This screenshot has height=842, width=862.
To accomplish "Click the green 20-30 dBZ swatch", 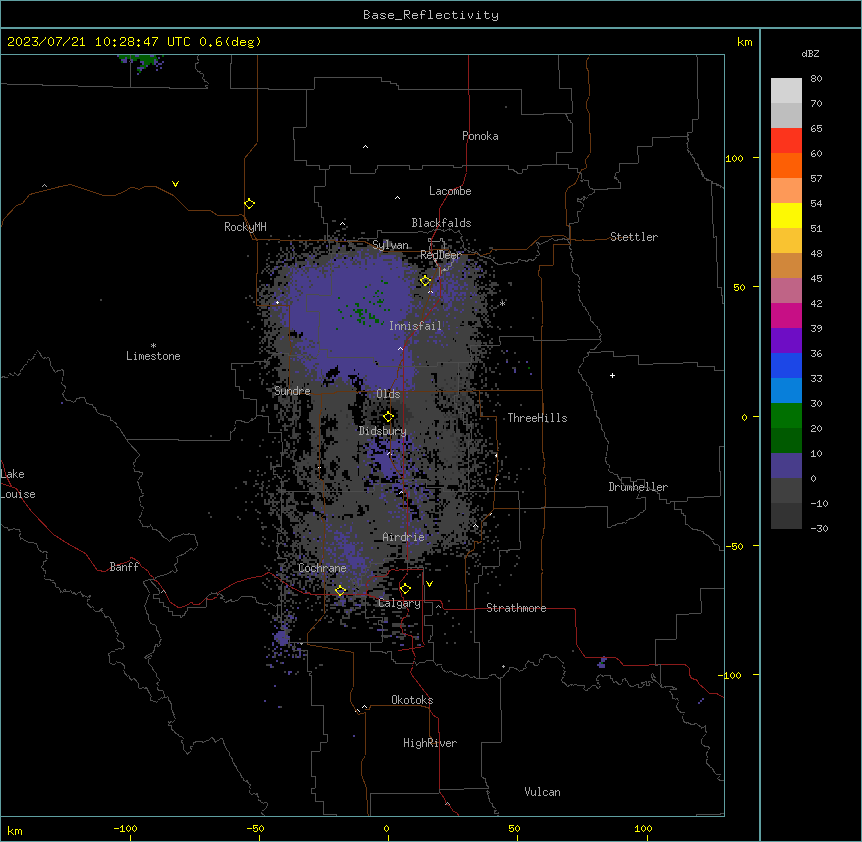I will tap(786, 416).
